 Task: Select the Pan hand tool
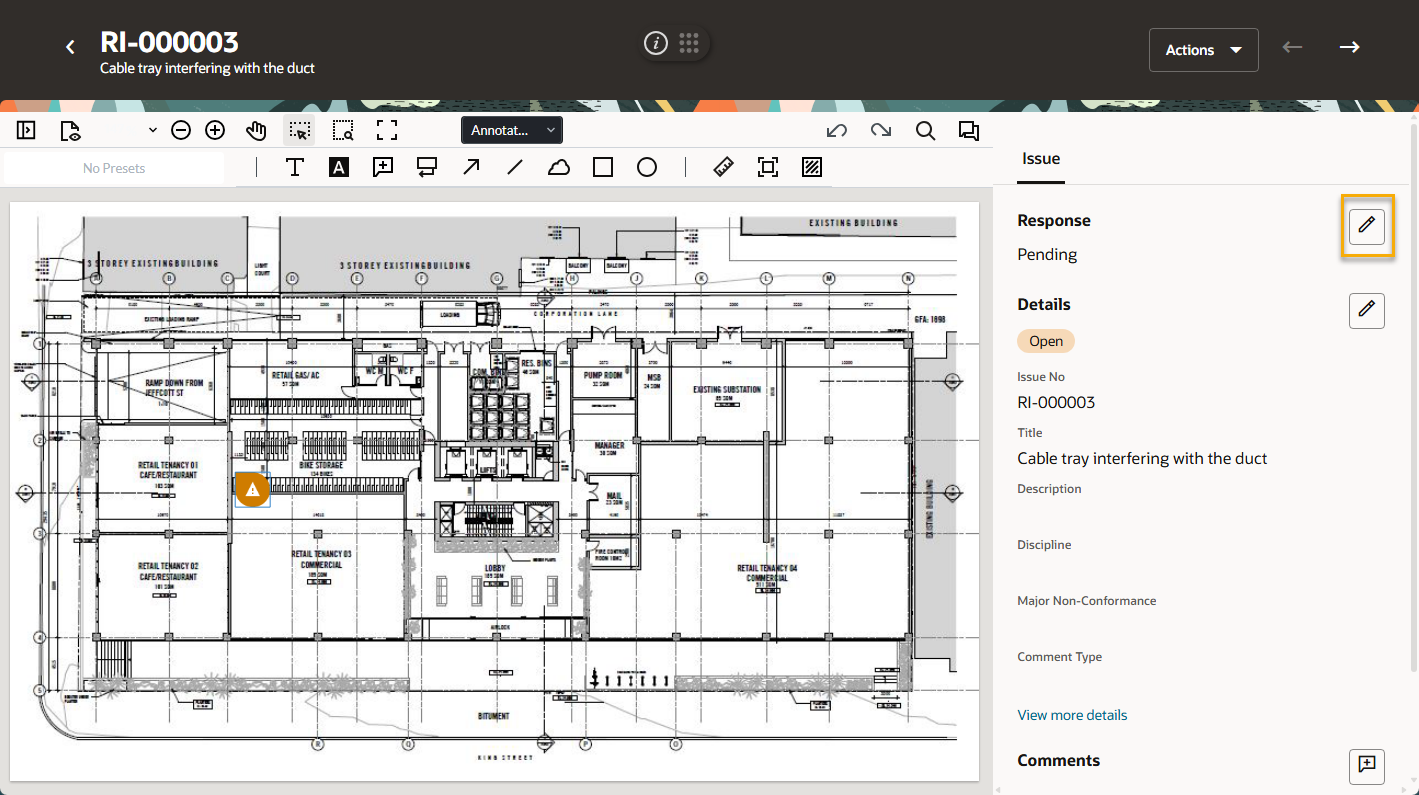(257, 130)
